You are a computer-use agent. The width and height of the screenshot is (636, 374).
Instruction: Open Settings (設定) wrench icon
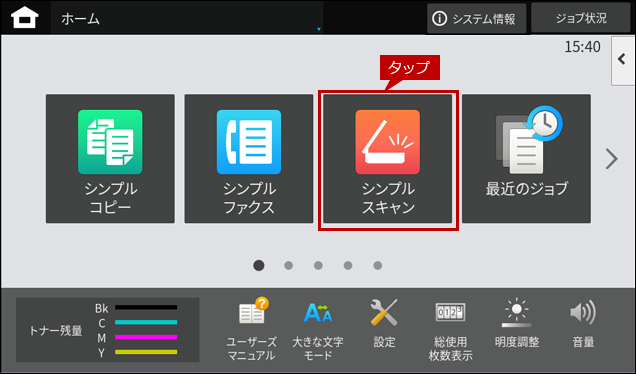(384, 323)
